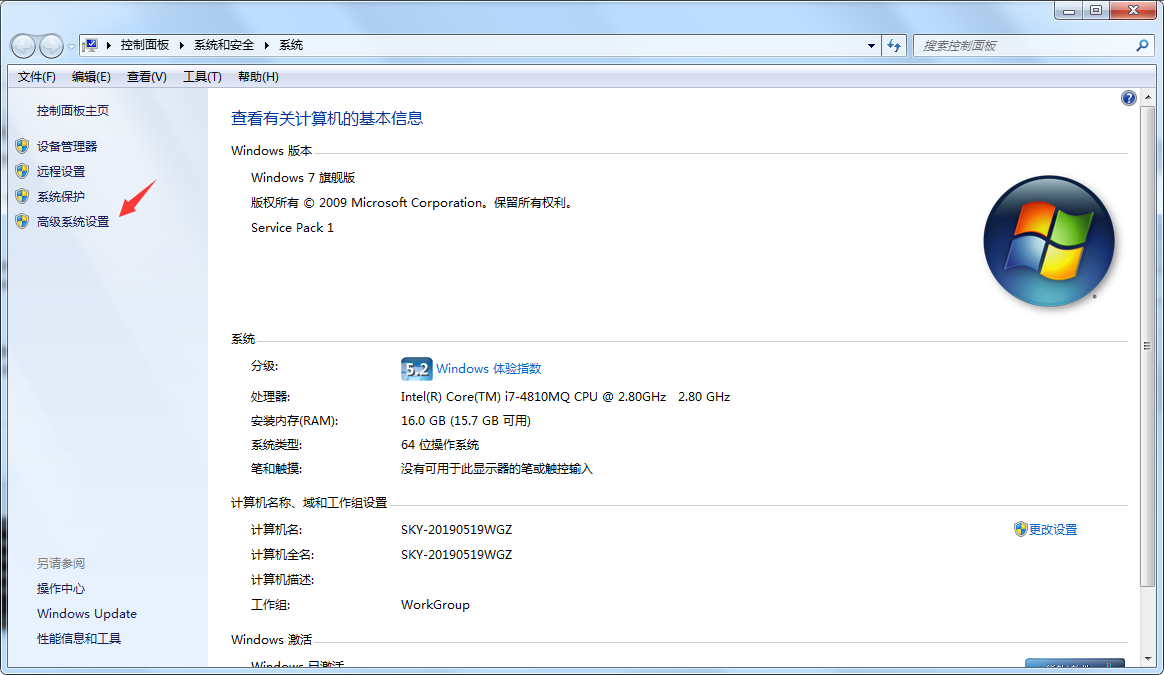Click the vertical scrollbar thumb

(1148, 345)
